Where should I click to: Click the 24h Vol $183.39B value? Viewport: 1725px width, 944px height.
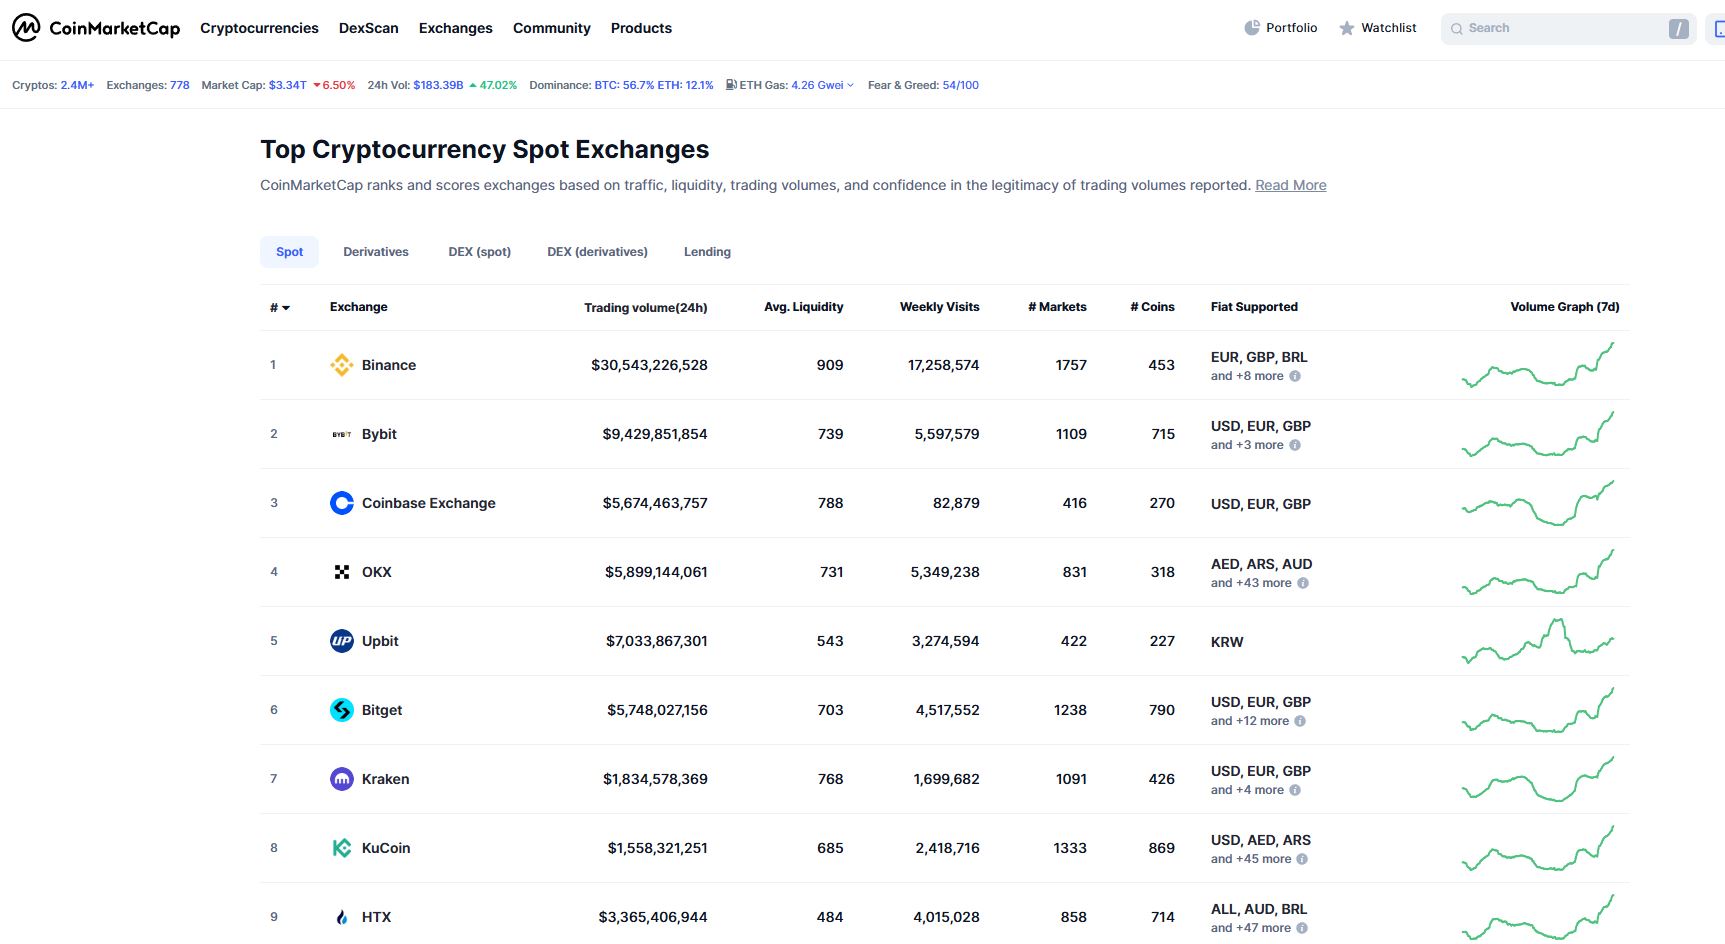(x=438, y=85)
